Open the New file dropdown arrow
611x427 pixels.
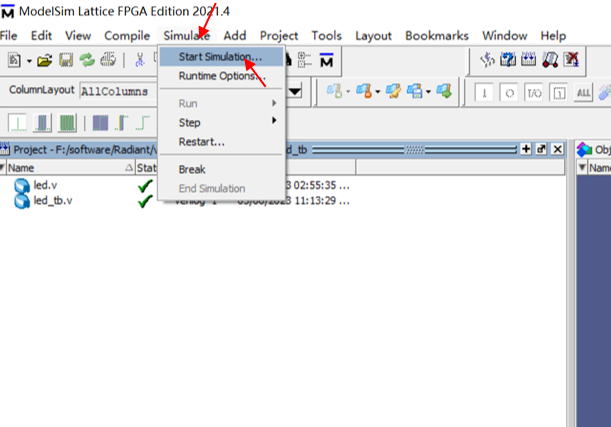click(x=29, y=61)
